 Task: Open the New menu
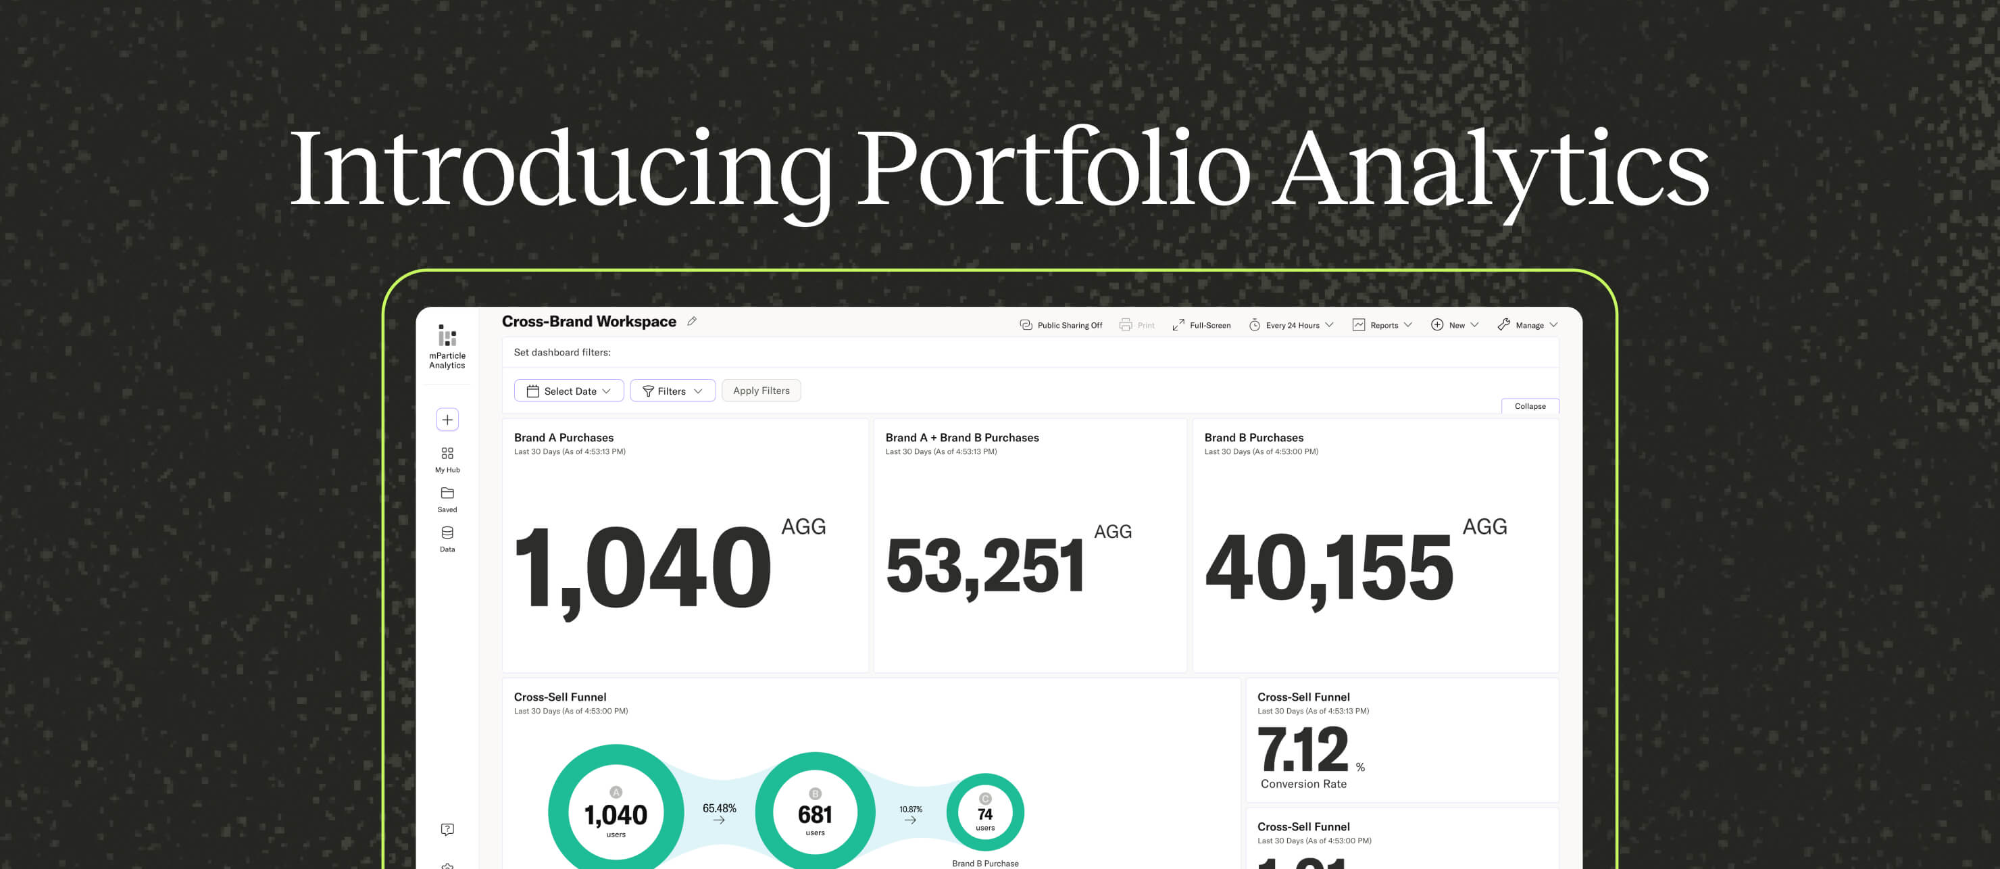[x=1454, y=325]
